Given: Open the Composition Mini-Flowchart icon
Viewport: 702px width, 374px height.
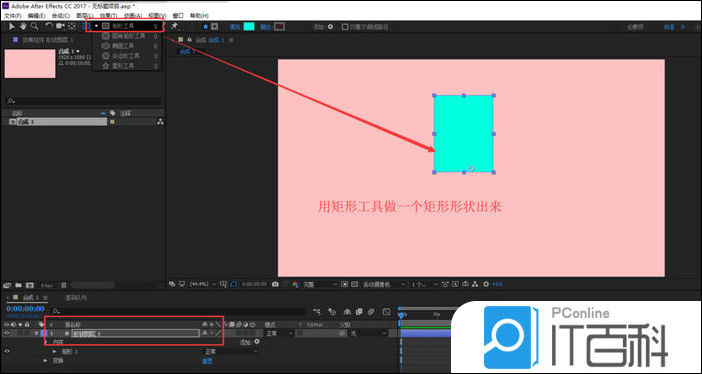Looking at the screenshot, I should coord(317,311).
